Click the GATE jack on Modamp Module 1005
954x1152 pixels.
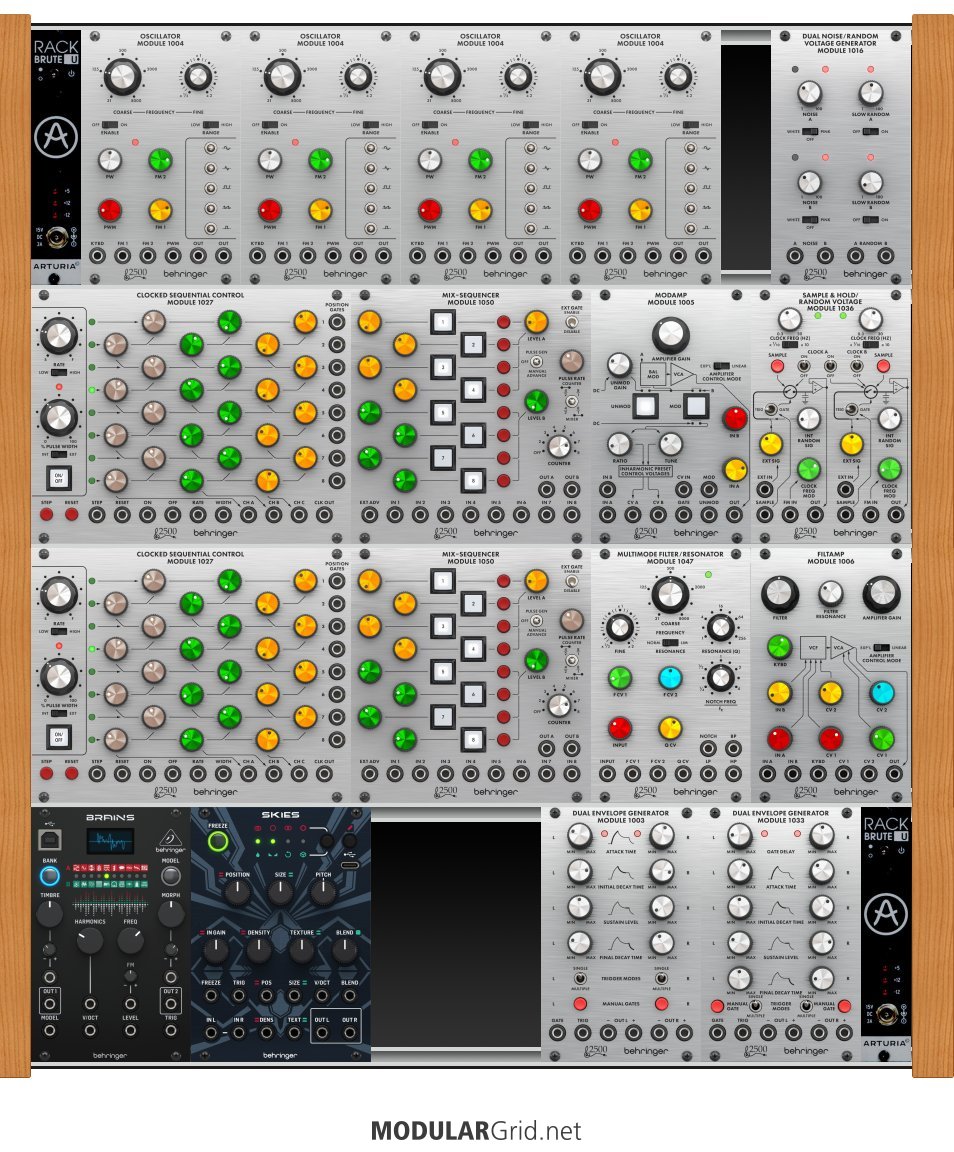coord(683,514)
